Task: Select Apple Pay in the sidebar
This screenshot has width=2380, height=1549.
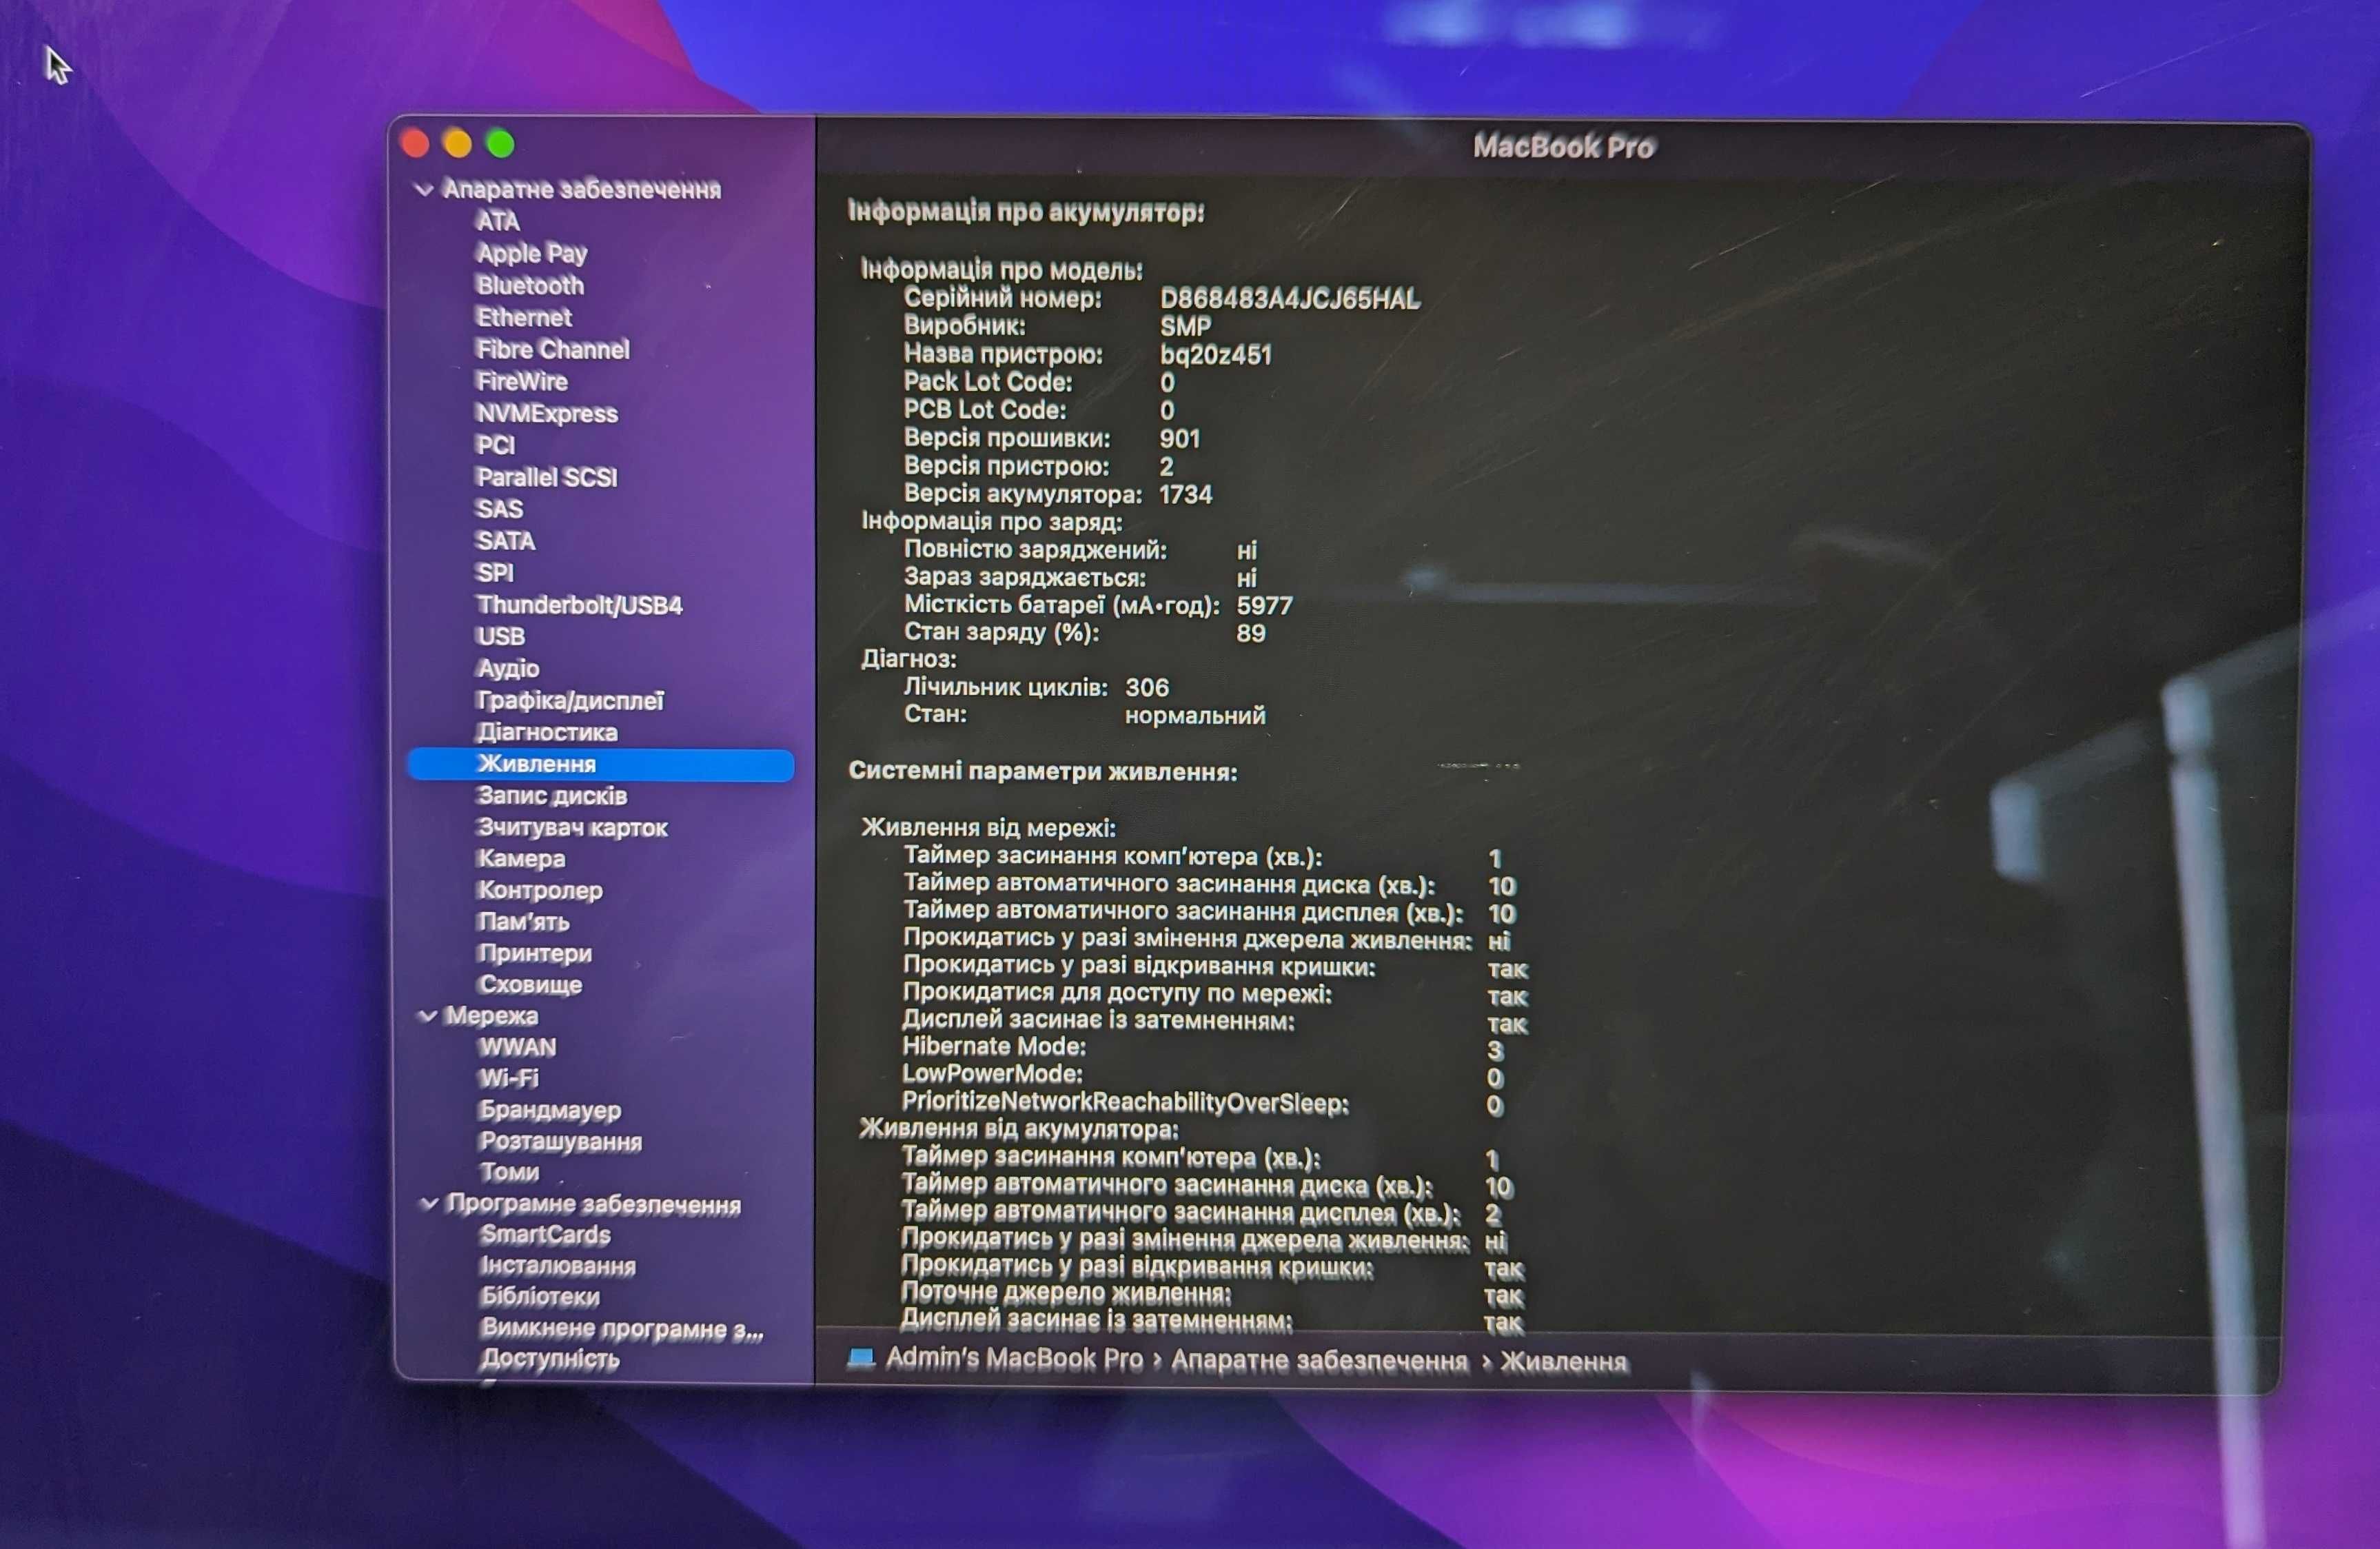Action: click(x=531, y=253)
